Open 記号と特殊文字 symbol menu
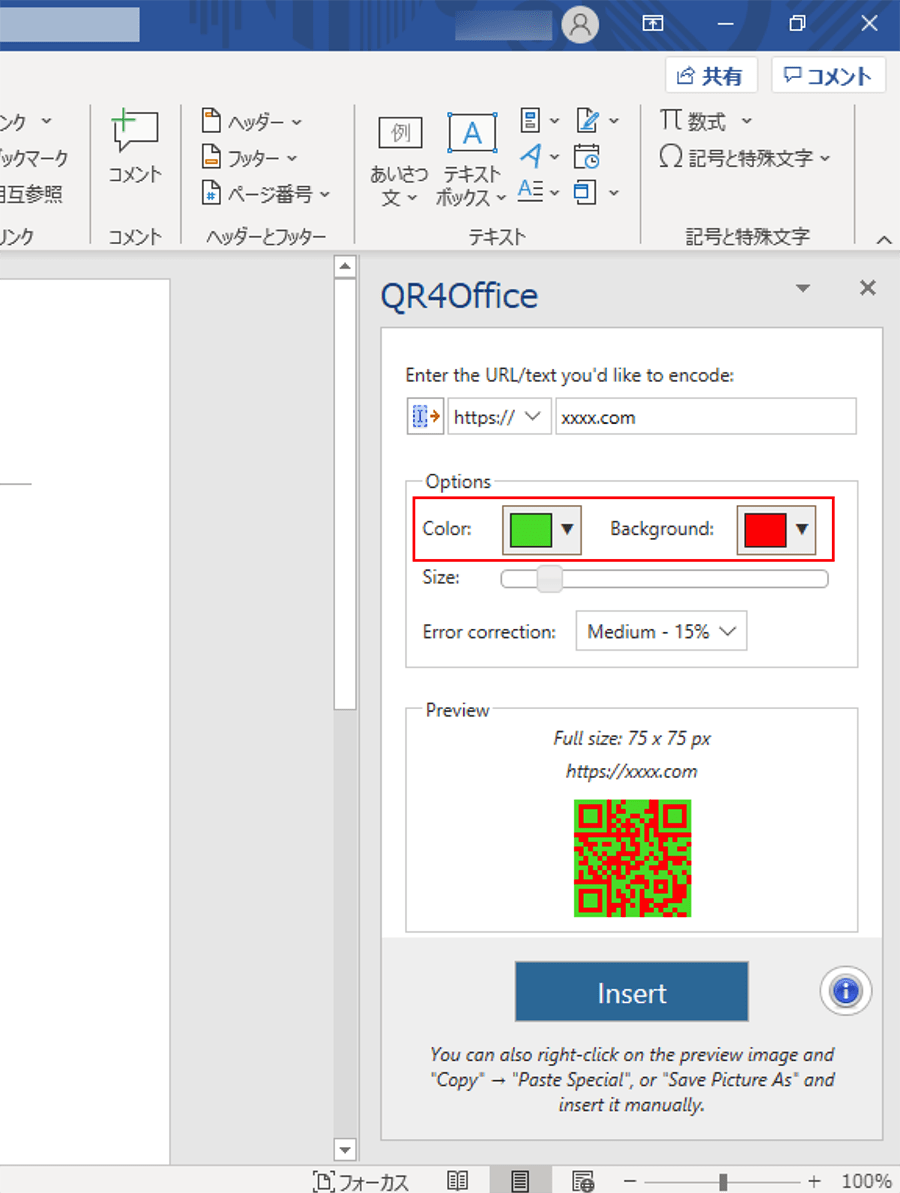This screenshot has height=1193, width=900. (x=745, y=157)
